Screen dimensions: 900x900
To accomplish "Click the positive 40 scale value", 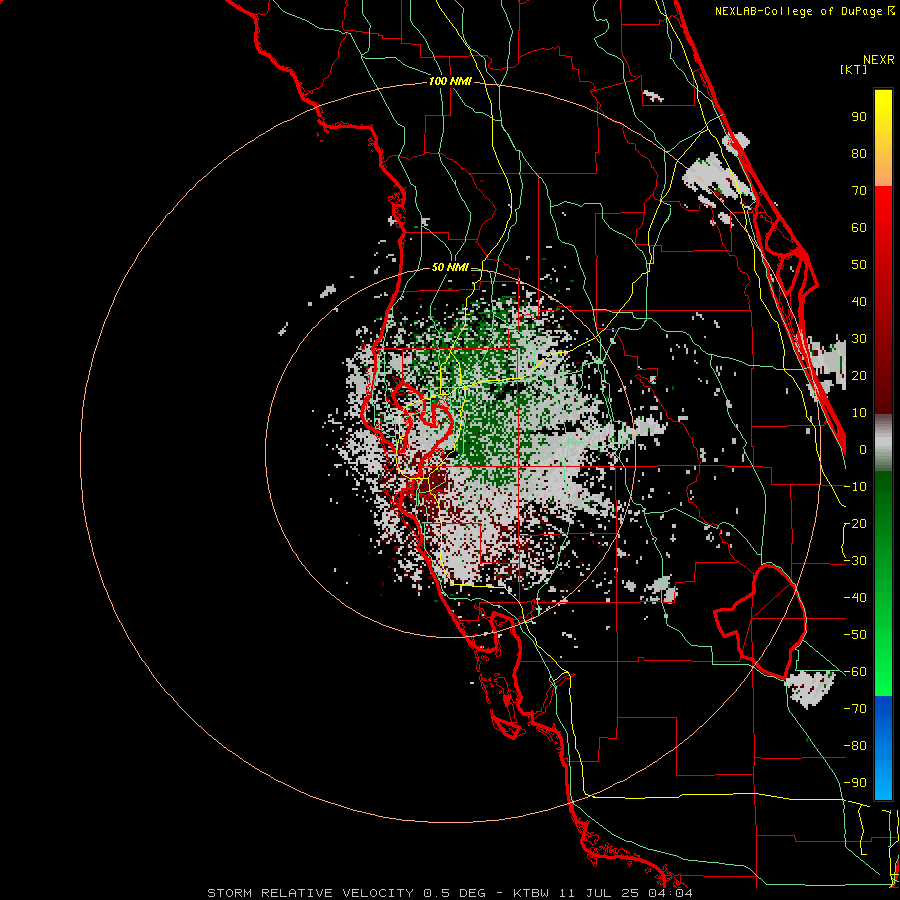I will point(859,301).
